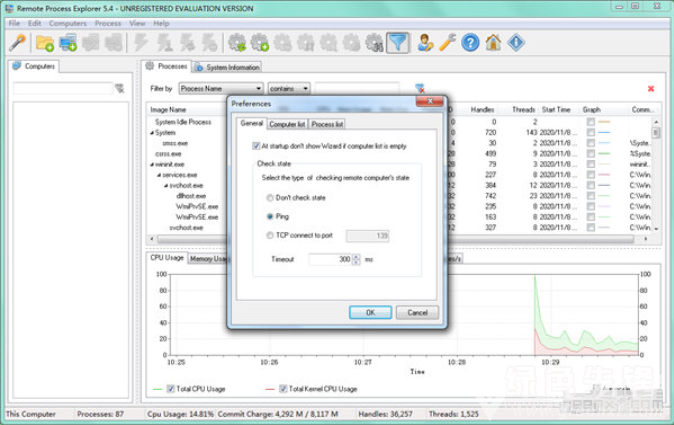Click the filter text input next to 'contains'
This screenshot has height=425, width=674.
(x=357, y=89)
